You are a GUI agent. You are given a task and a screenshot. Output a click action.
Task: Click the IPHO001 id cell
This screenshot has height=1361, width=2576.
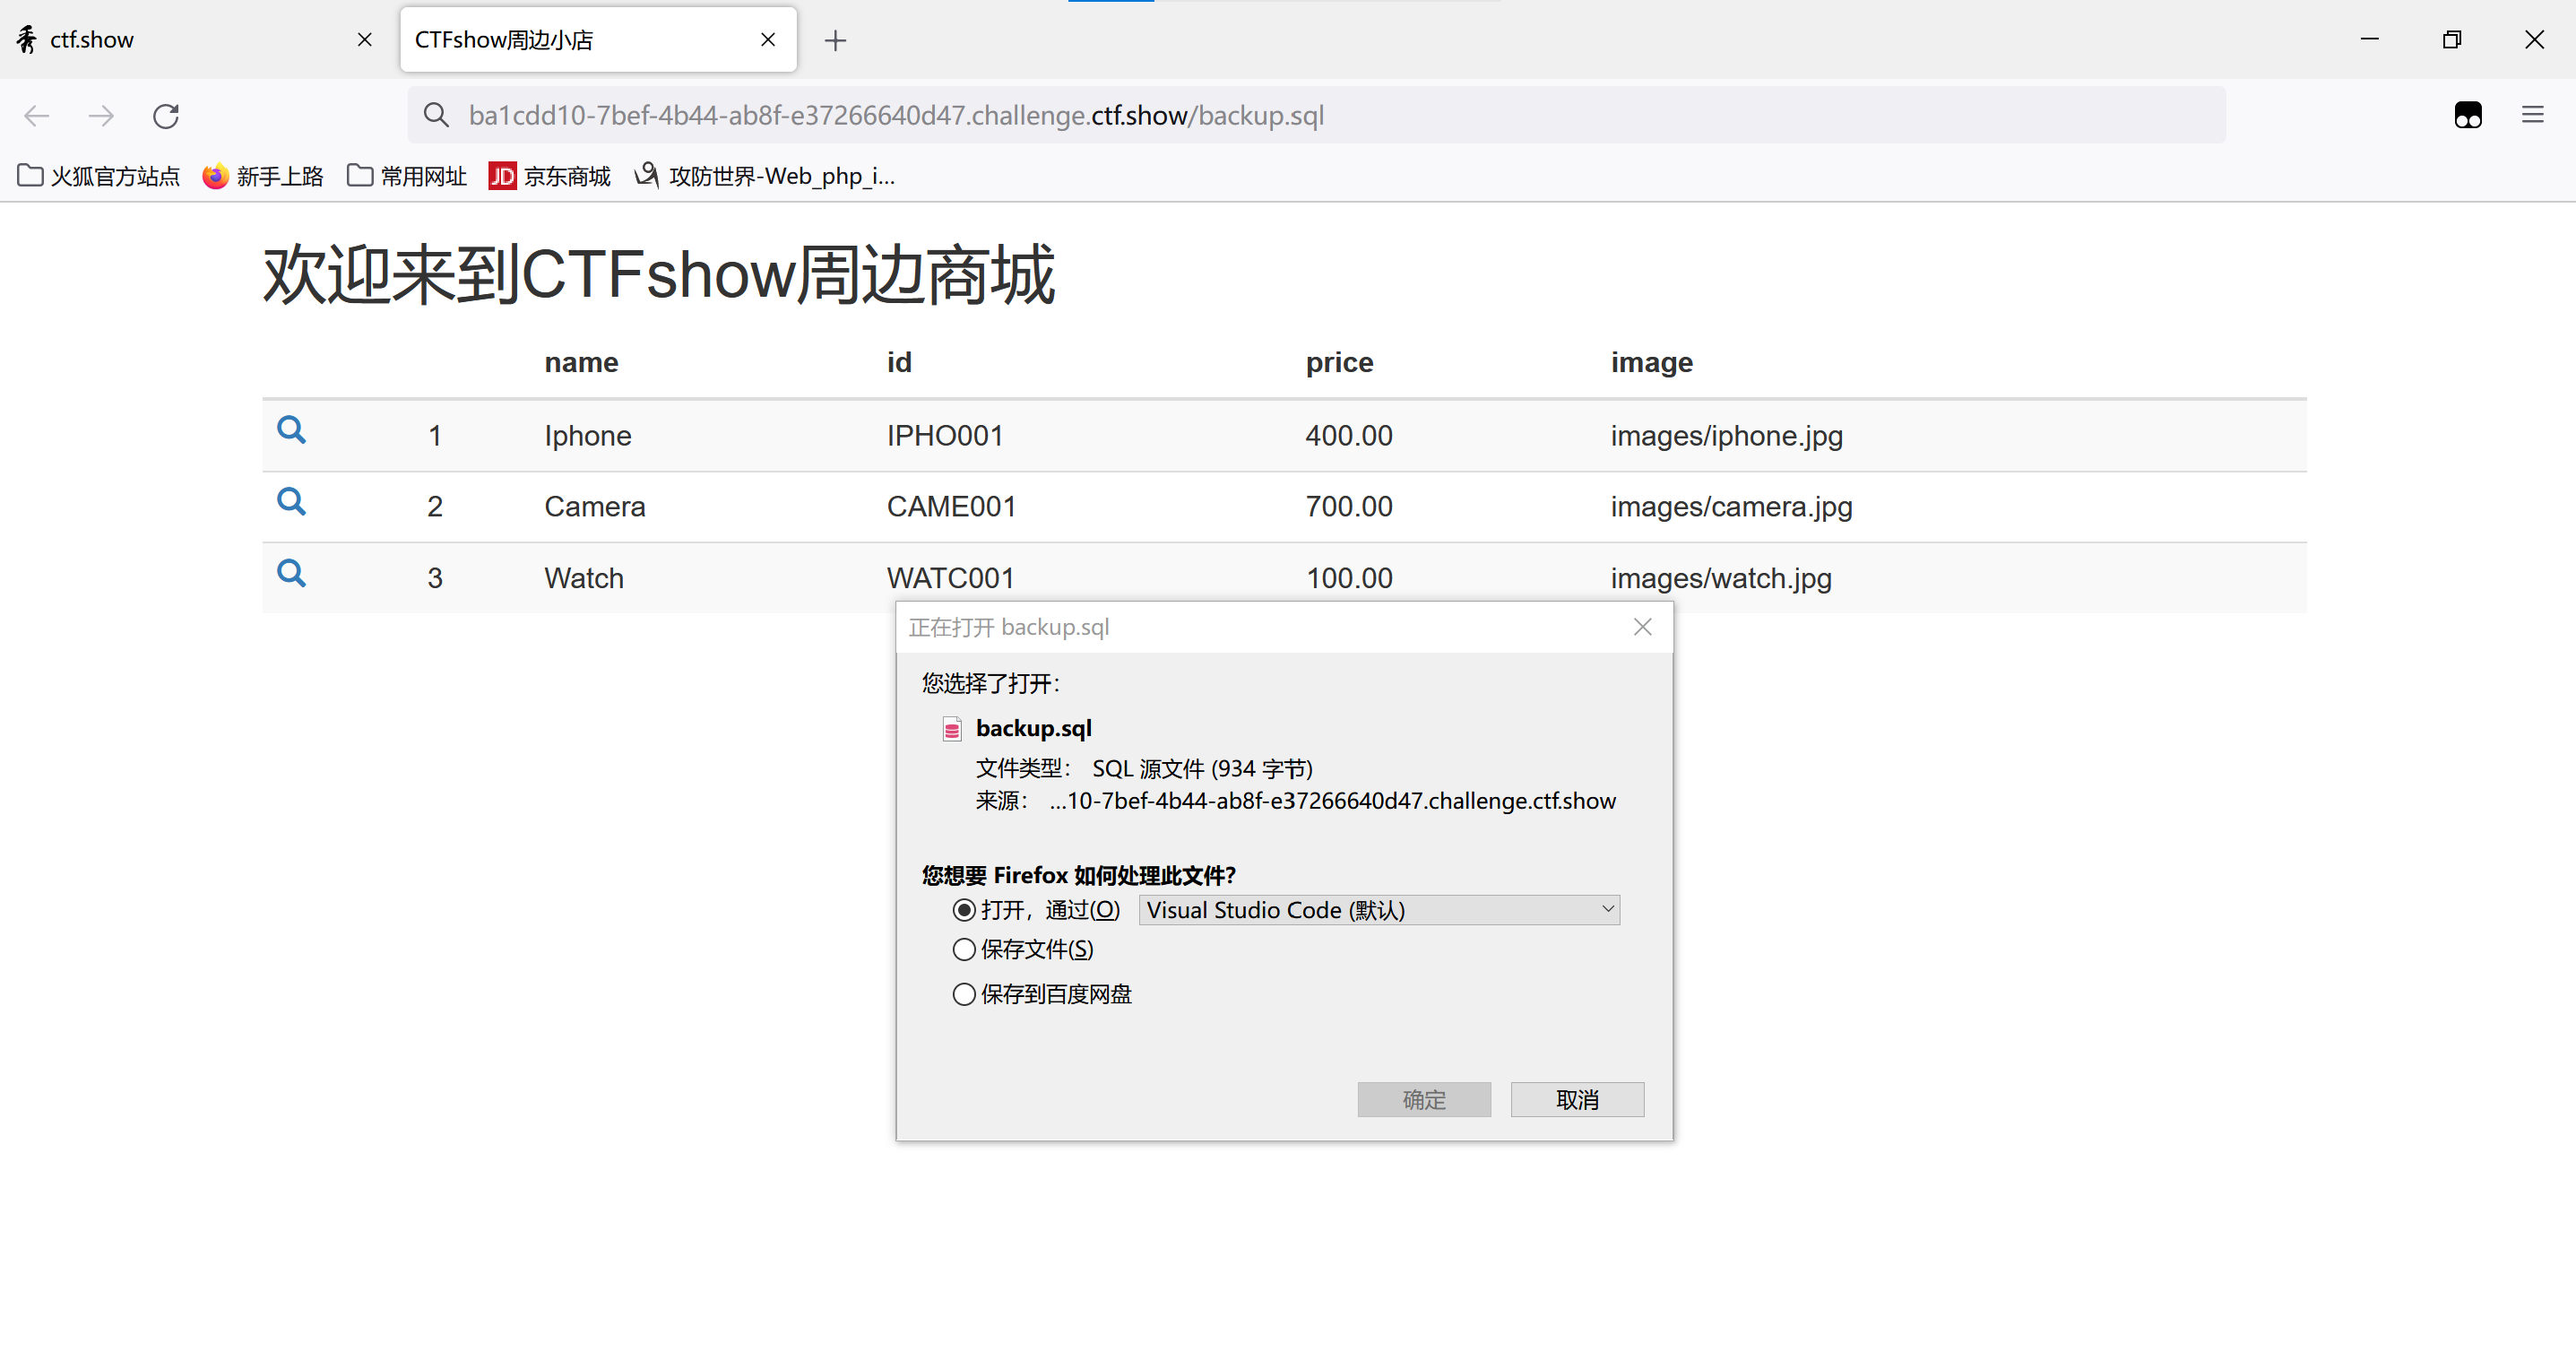(945, 436)
